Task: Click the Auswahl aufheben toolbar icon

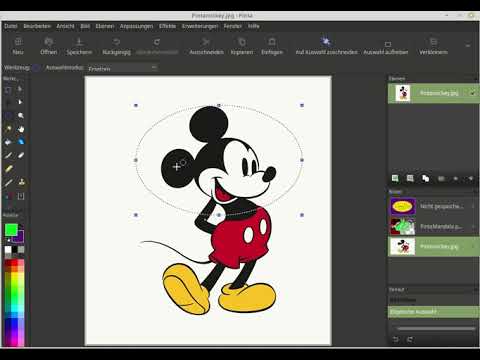Action: (387, 44)
